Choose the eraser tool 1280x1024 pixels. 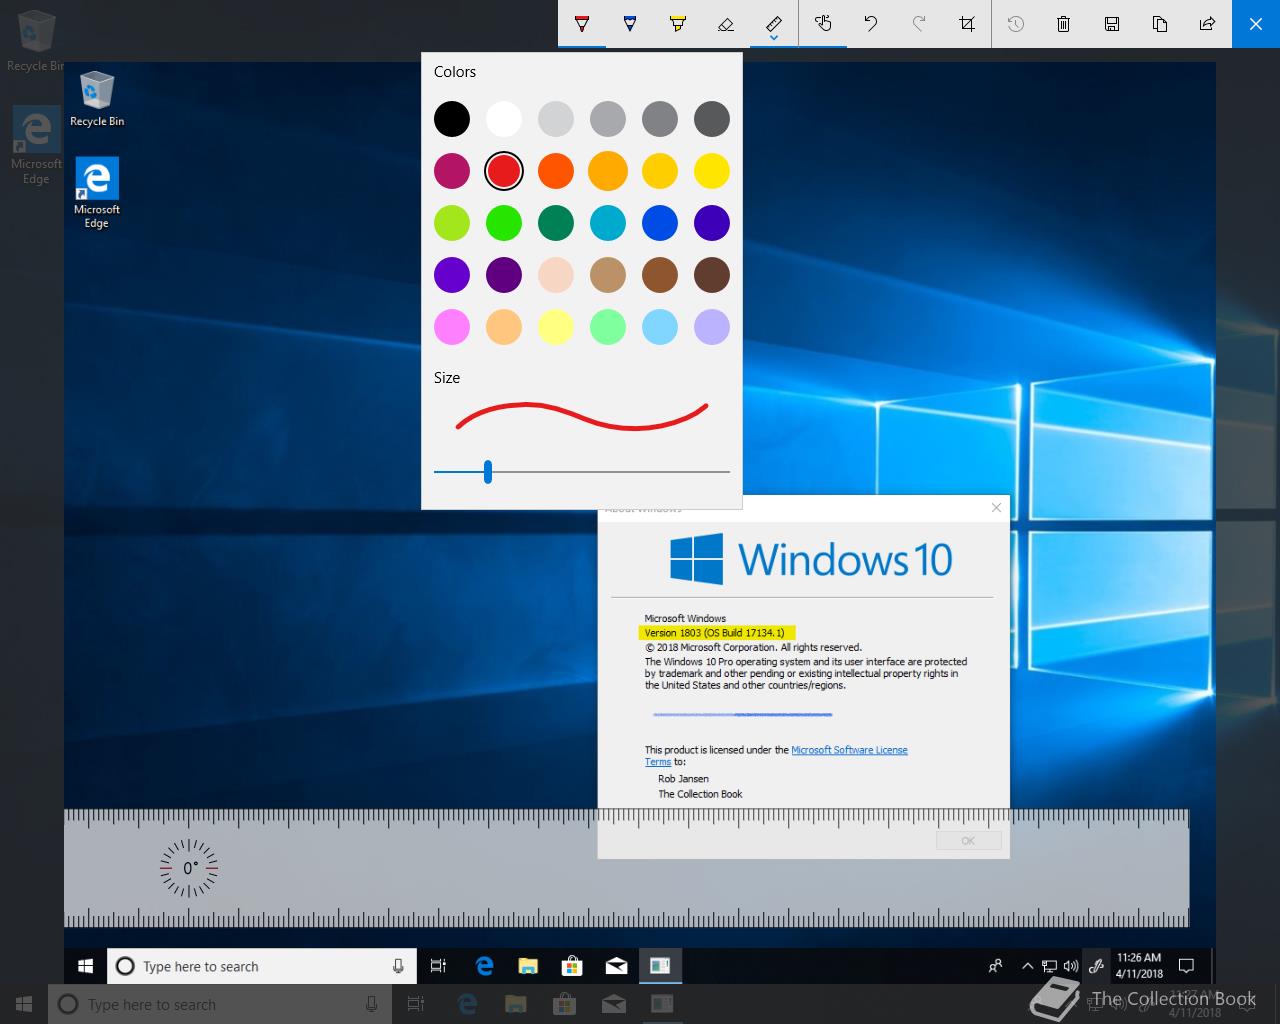[726, 23]
